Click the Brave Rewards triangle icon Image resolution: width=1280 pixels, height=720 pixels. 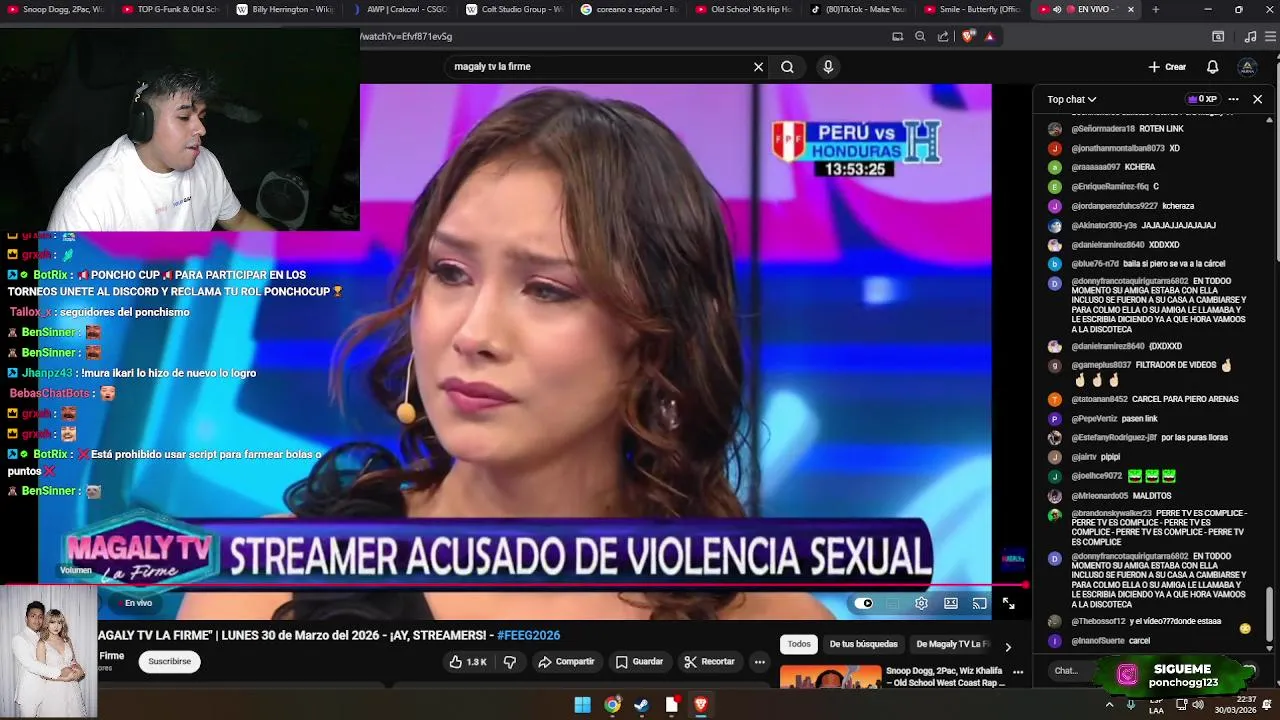click(x=990, y=36)
